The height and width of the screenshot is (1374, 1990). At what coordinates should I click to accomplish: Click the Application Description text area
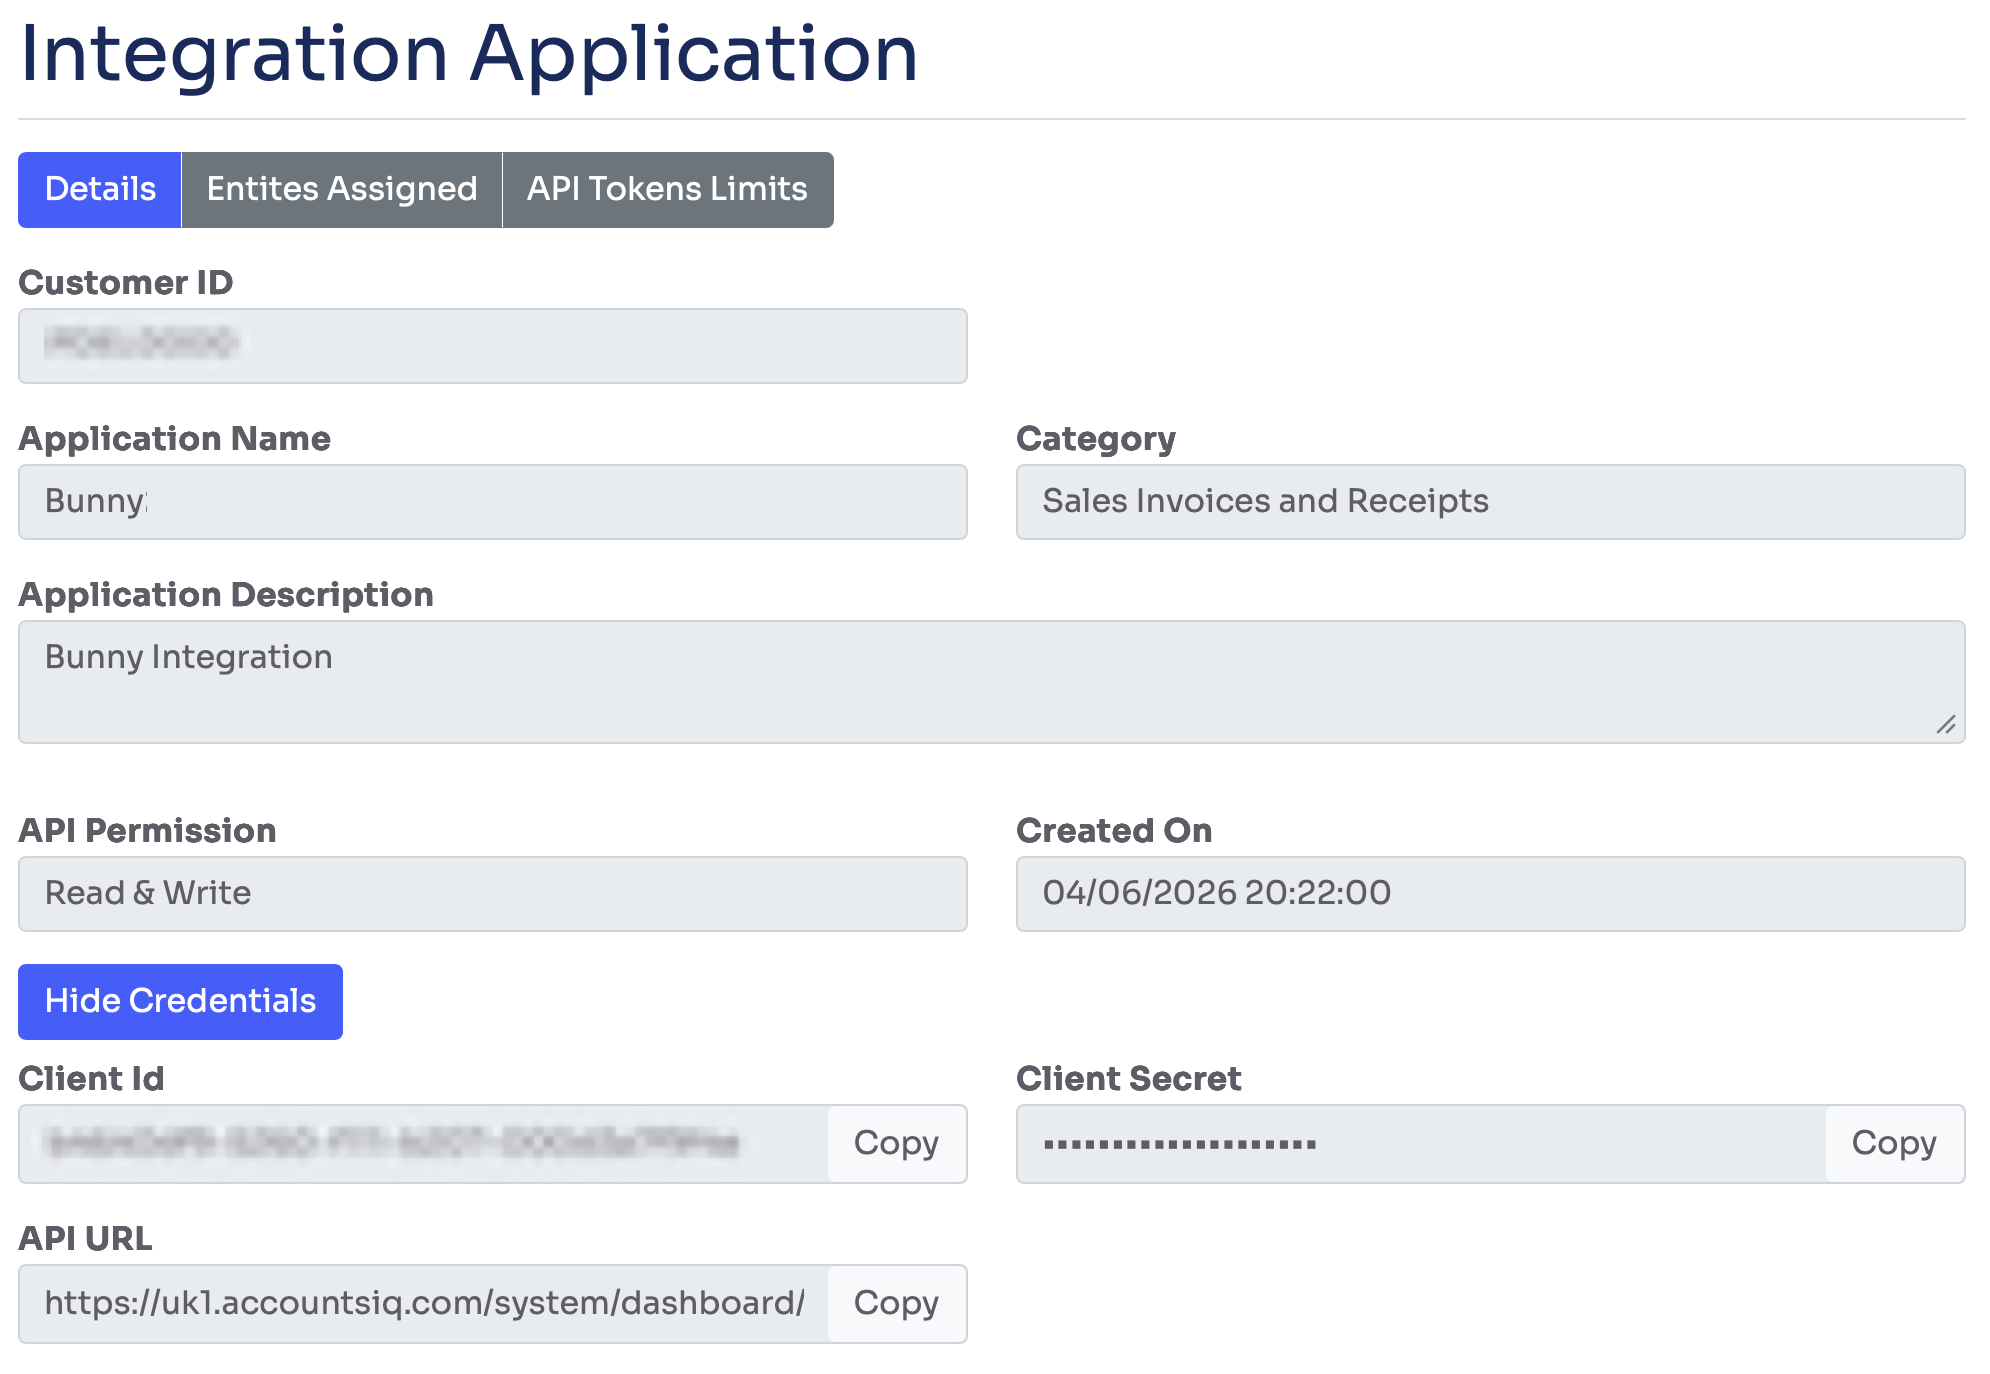click(991, 682)
